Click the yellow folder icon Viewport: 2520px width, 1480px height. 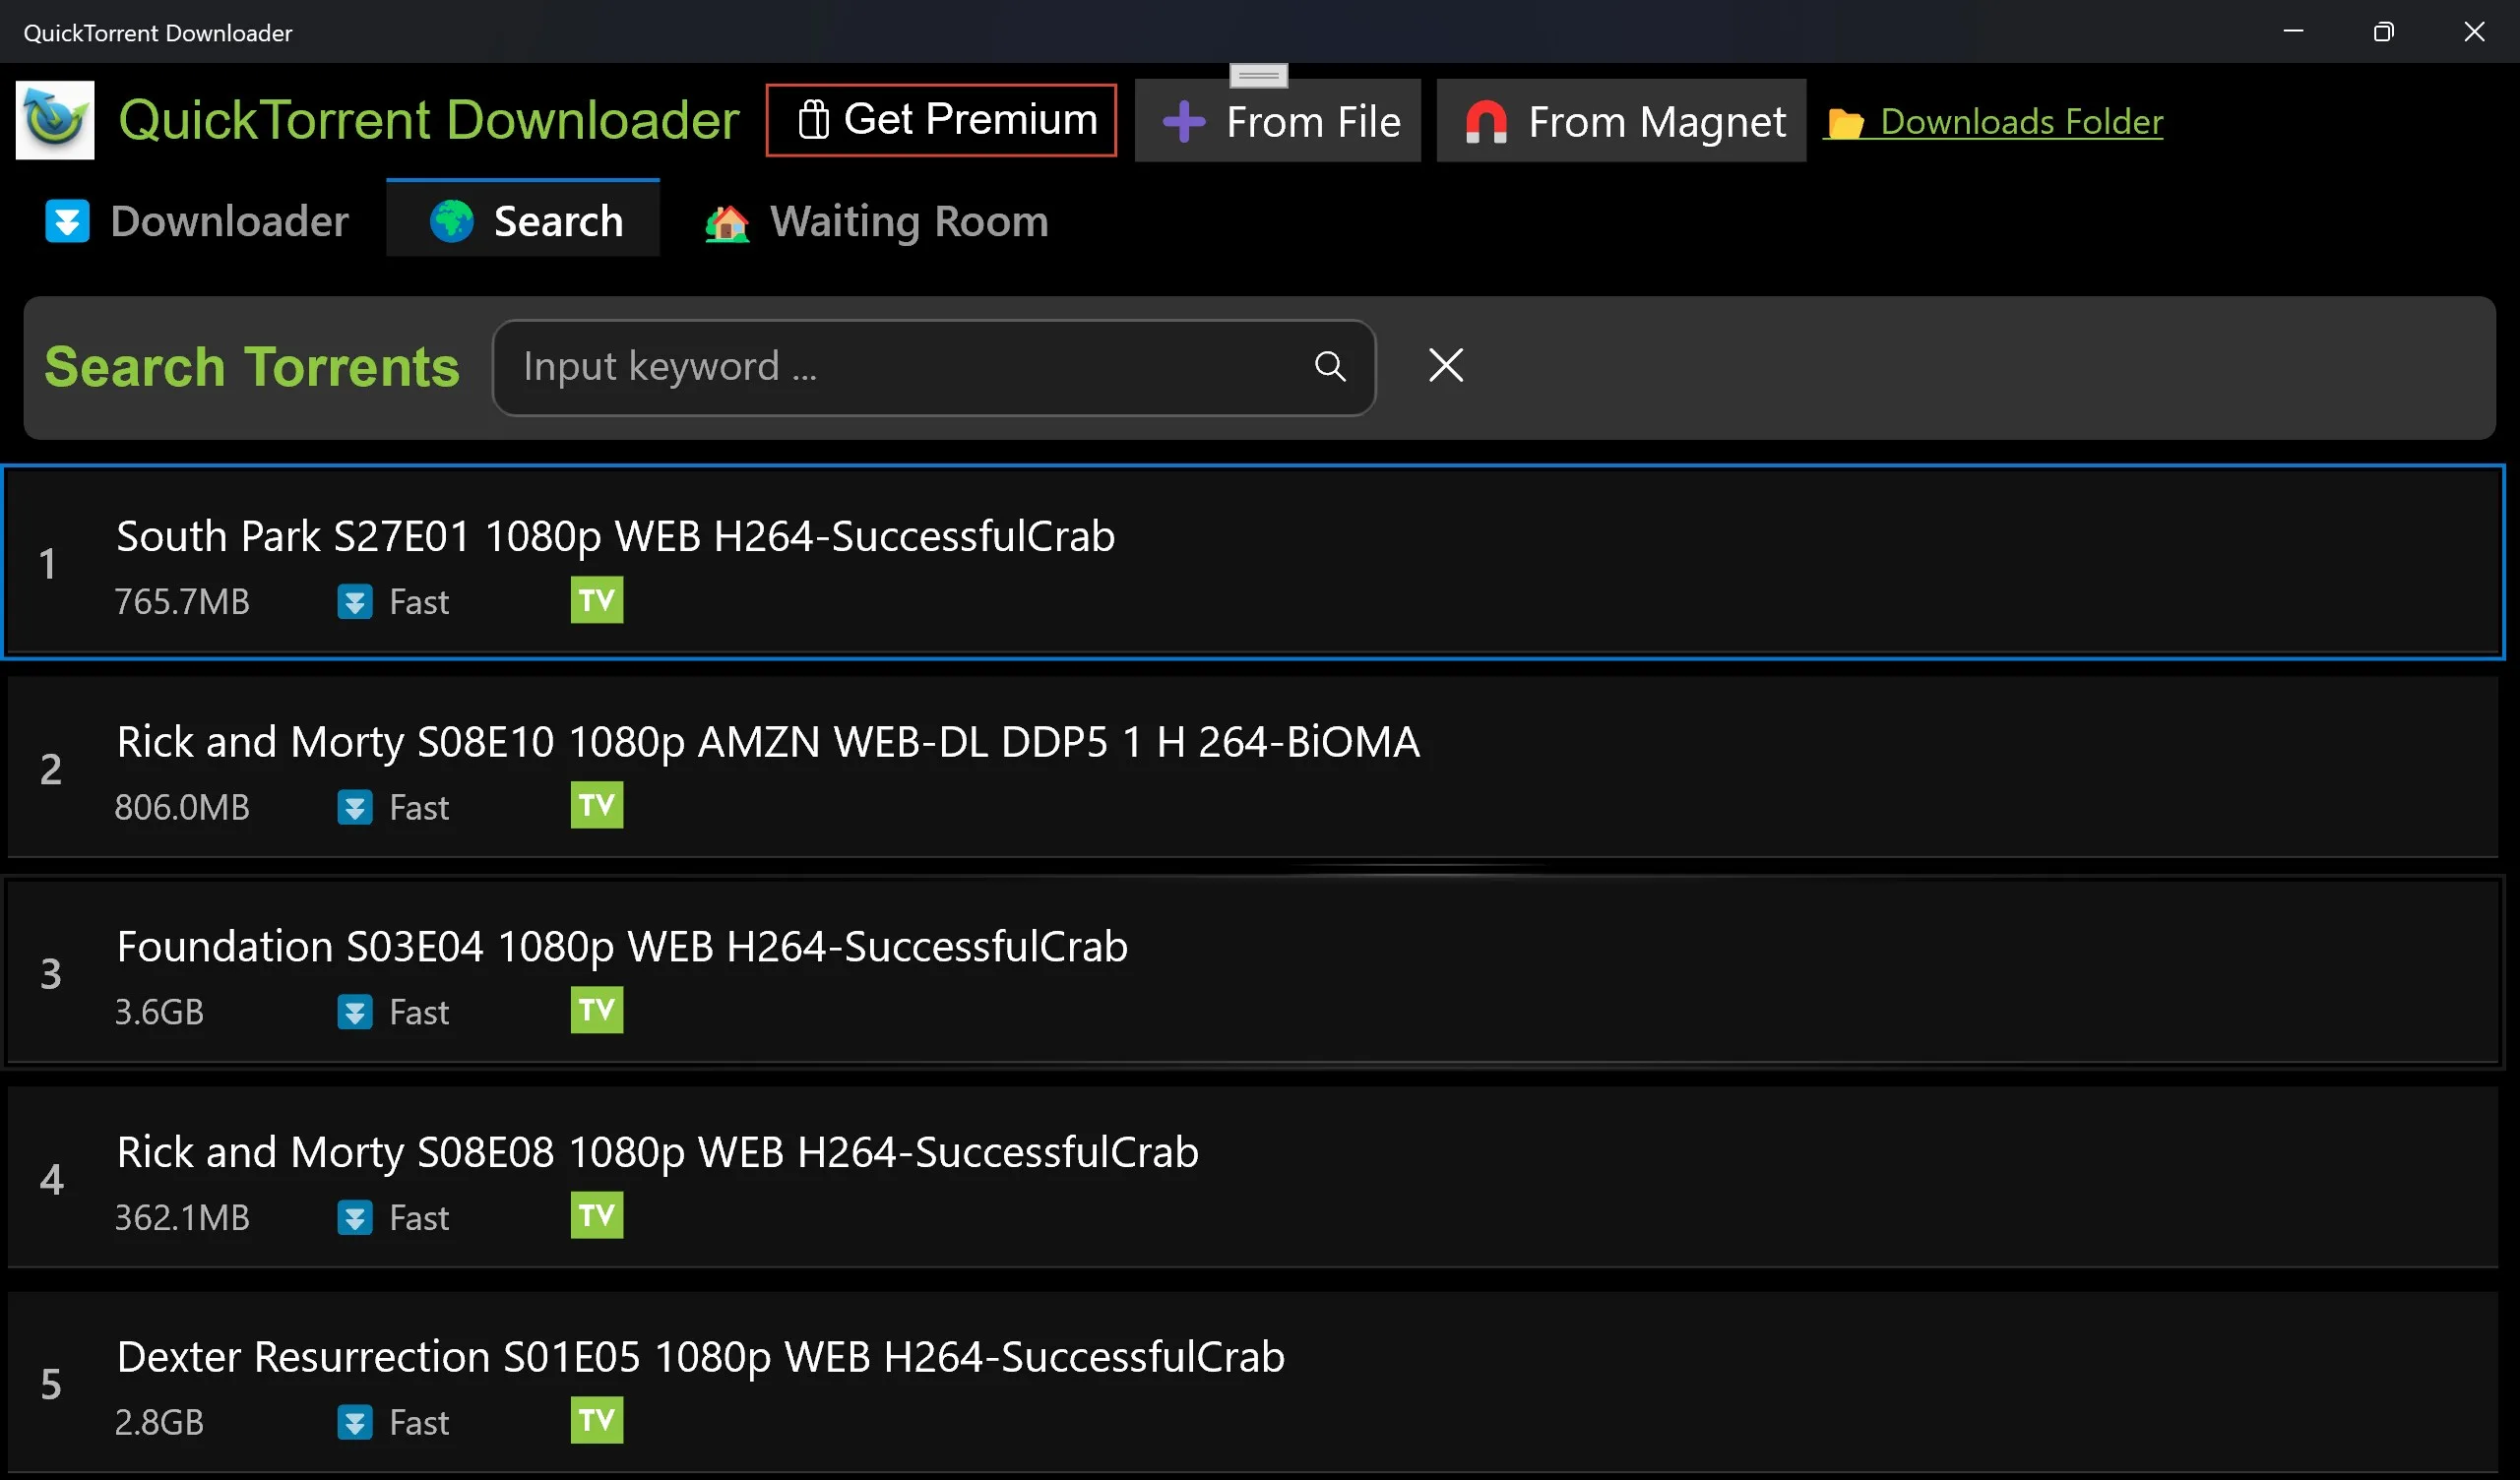(x=1846, y=123)
